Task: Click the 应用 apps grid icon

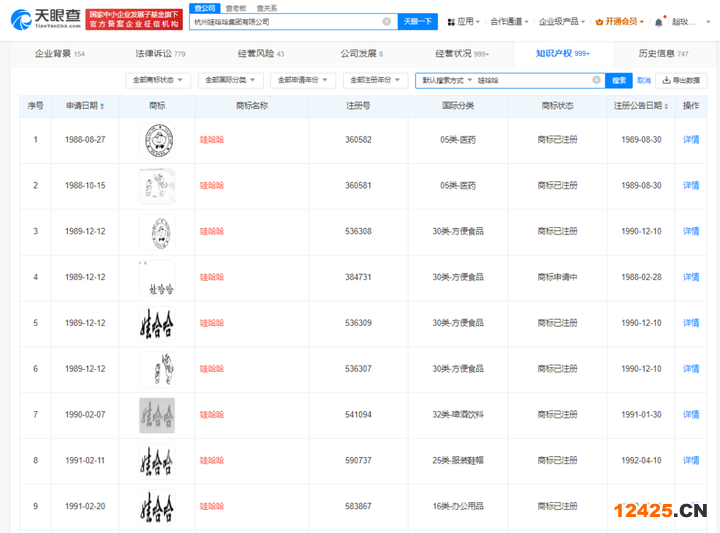Action: 451,21
